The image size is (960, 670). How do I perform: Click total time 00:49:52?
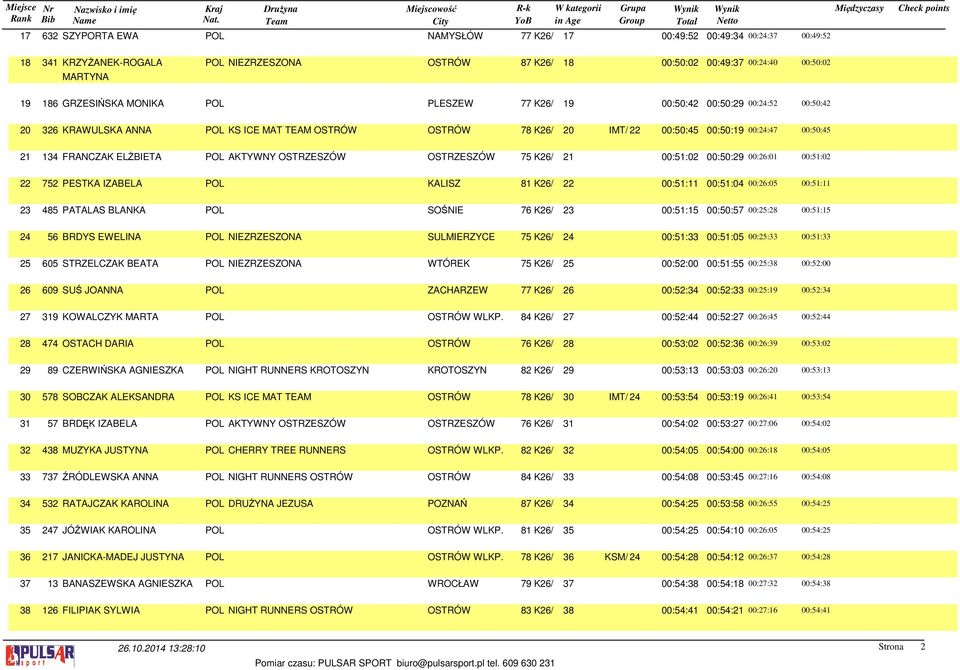(680, 36)
